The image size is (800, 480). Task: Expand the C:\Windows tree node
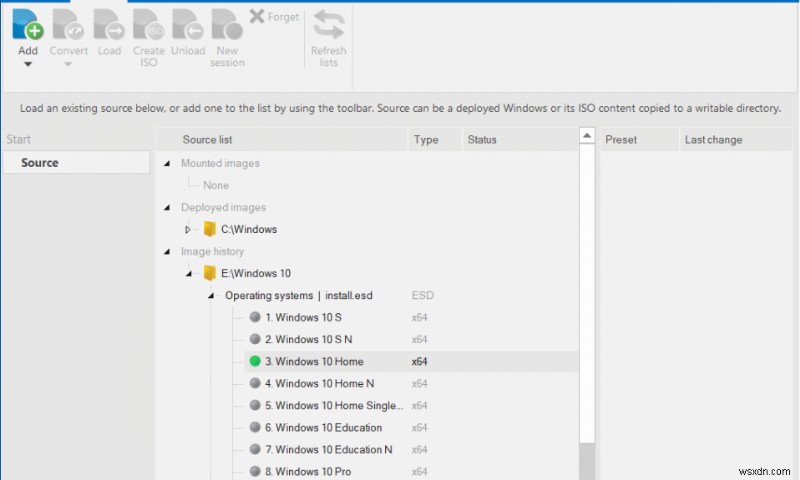pos(188,230)
